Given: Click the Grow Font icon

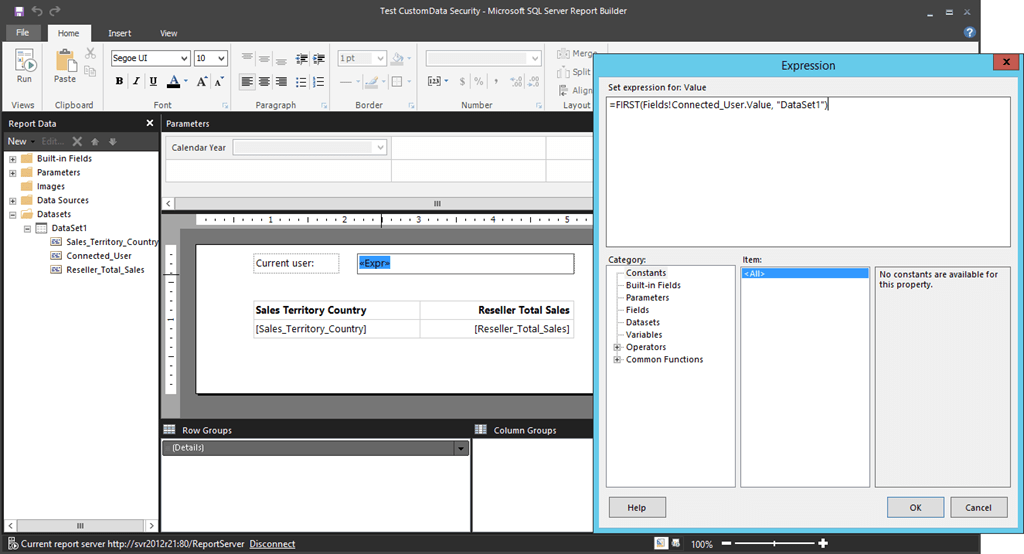Looking at the screenshot, I should [202, 81].
